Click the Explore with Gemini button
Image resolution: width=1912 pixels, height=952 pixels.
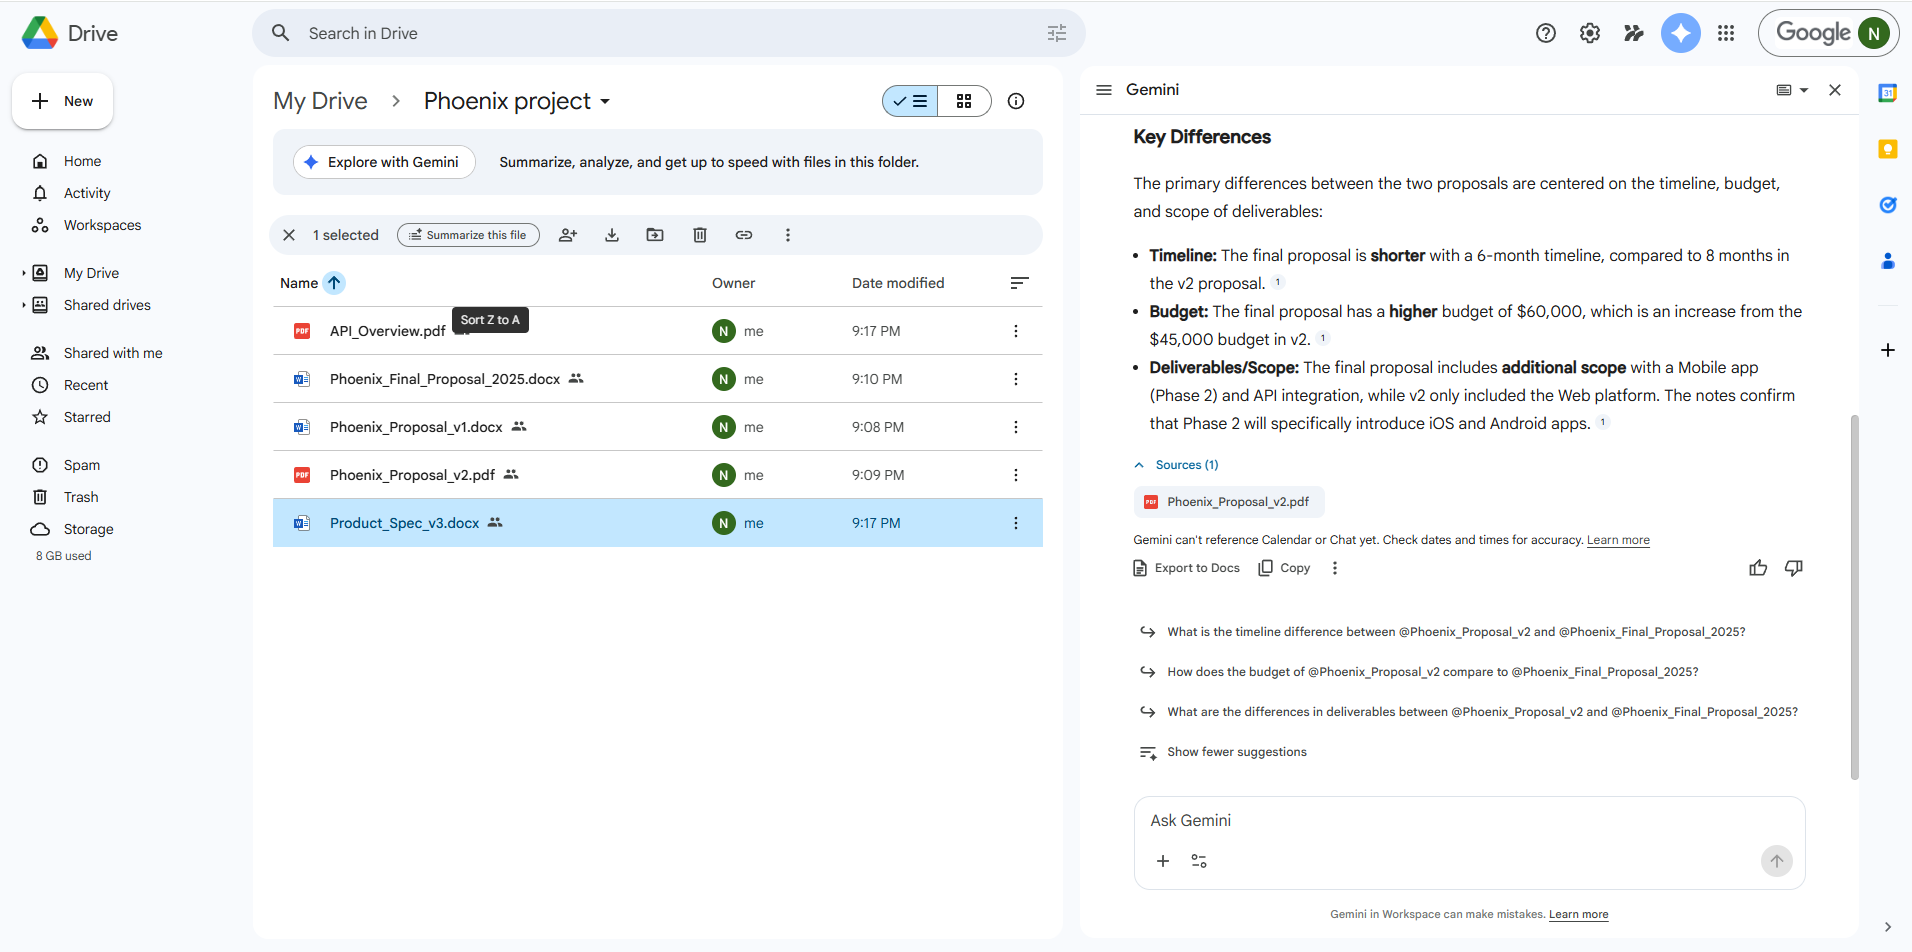tap(383, 162)
